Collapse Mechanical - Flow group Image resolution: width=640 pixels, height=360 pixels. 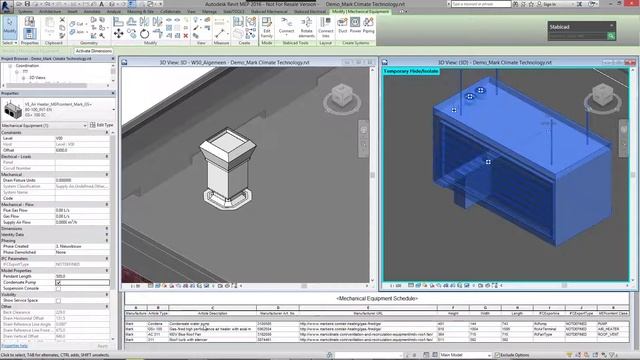[x=107, y=204]
